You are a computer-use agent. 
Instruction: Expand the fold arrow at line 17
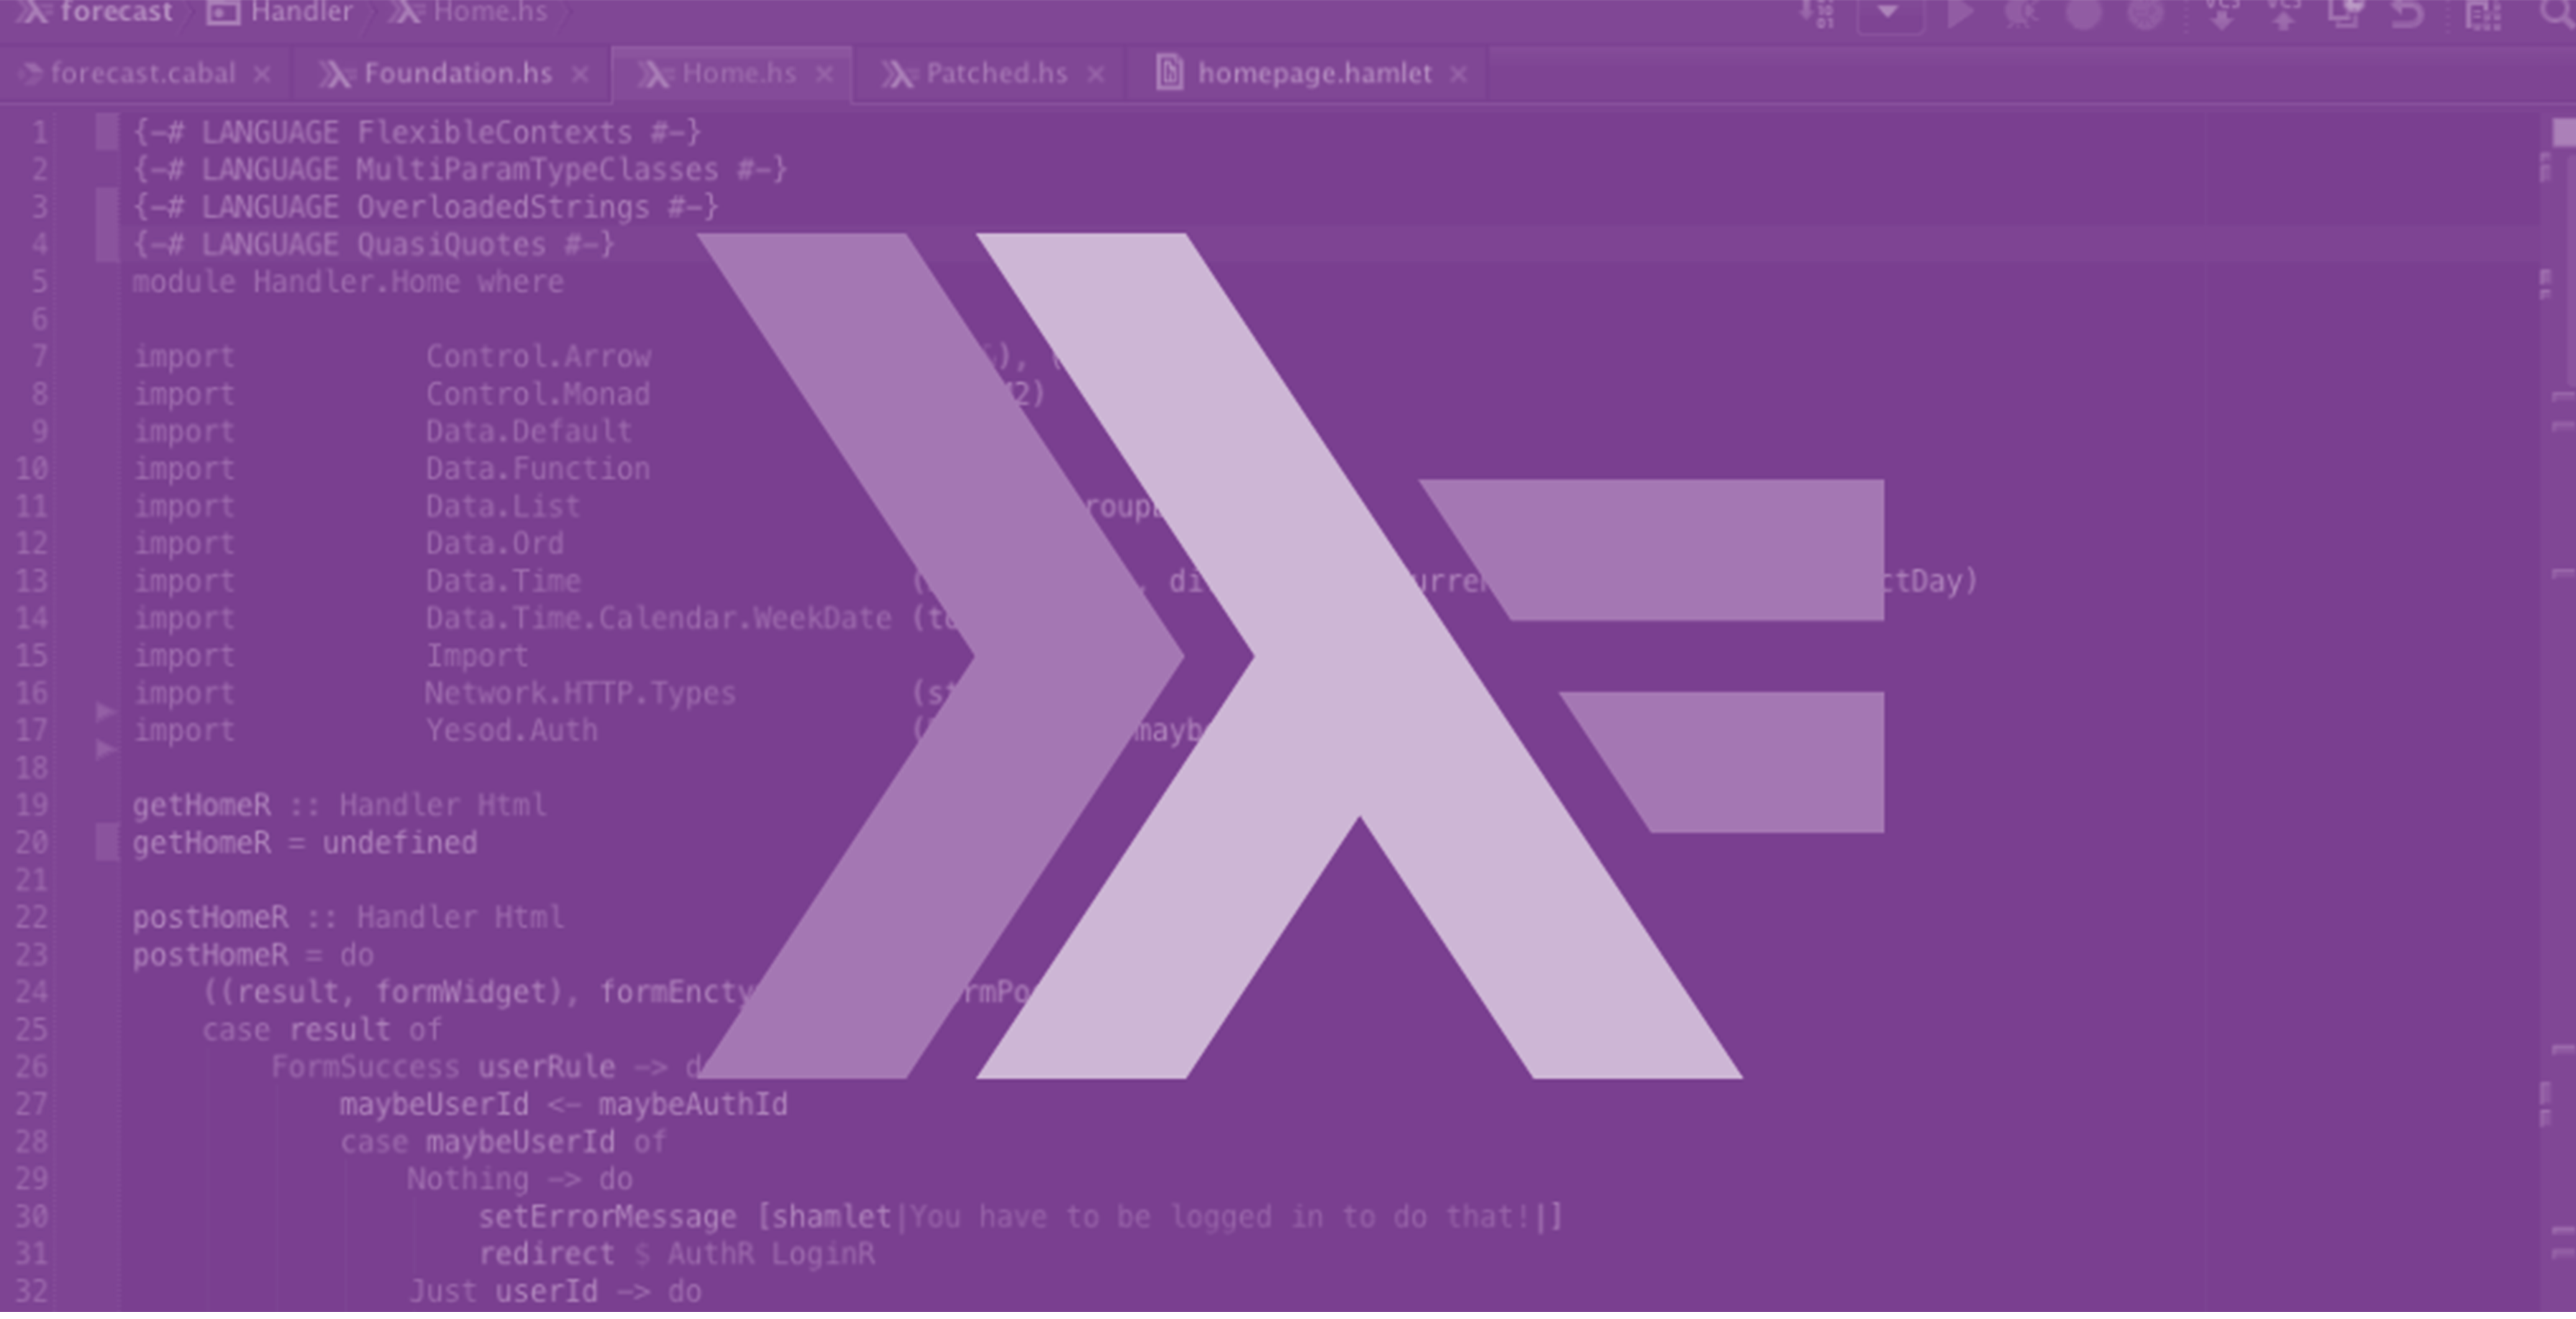click(x=105, y=712)
